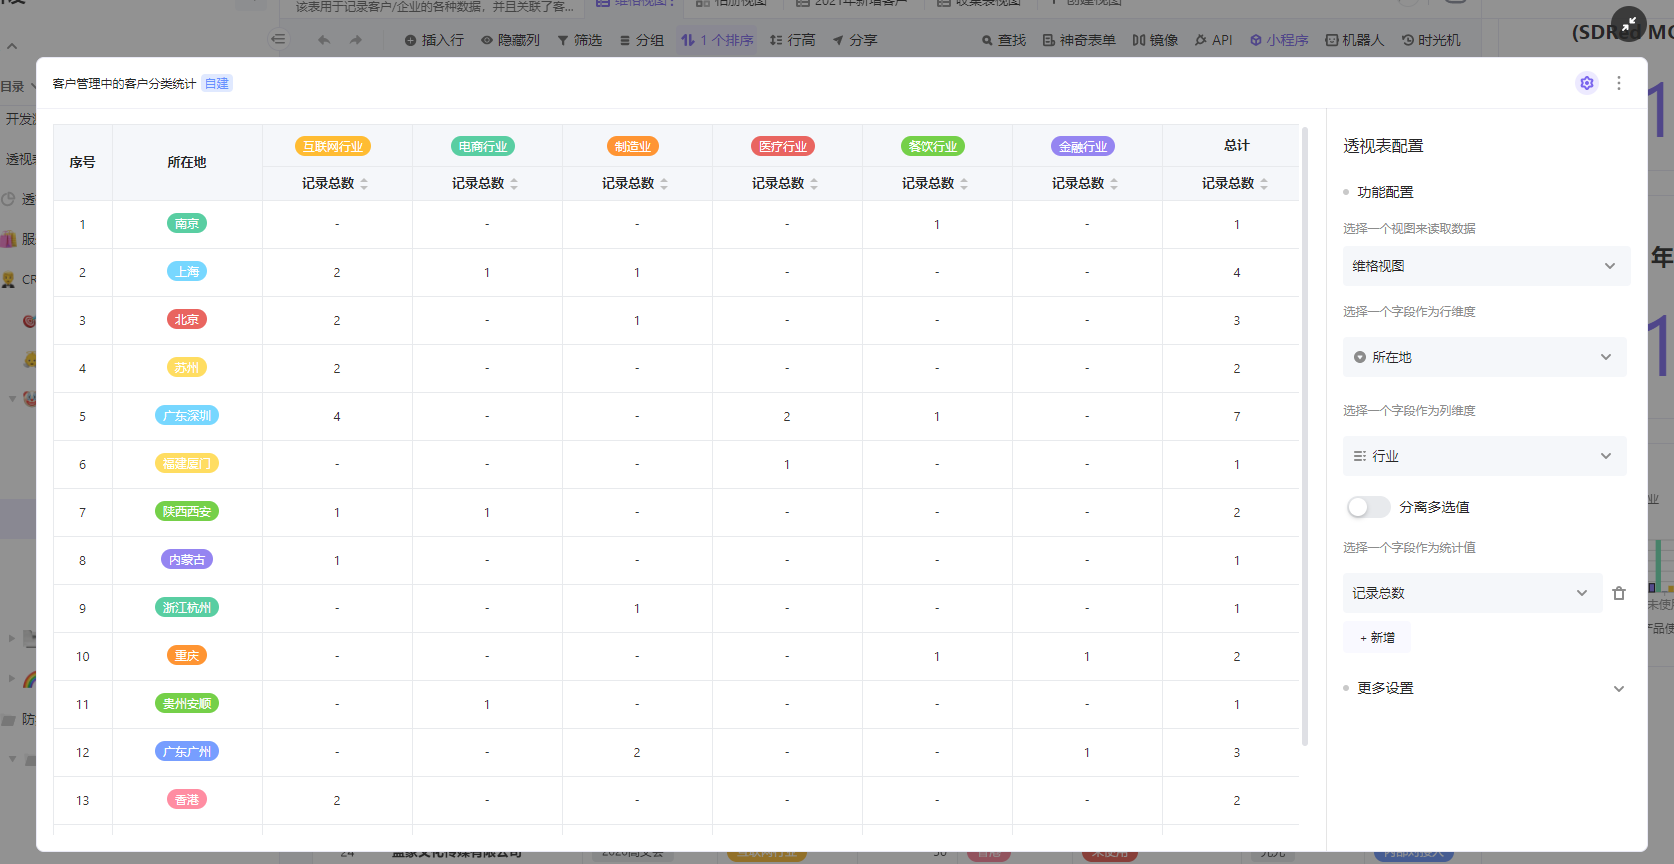This screenshot has width=1674, height=864.
Task: Sort 电商行业 记录总数 column
Action: [x=514, y=184]
